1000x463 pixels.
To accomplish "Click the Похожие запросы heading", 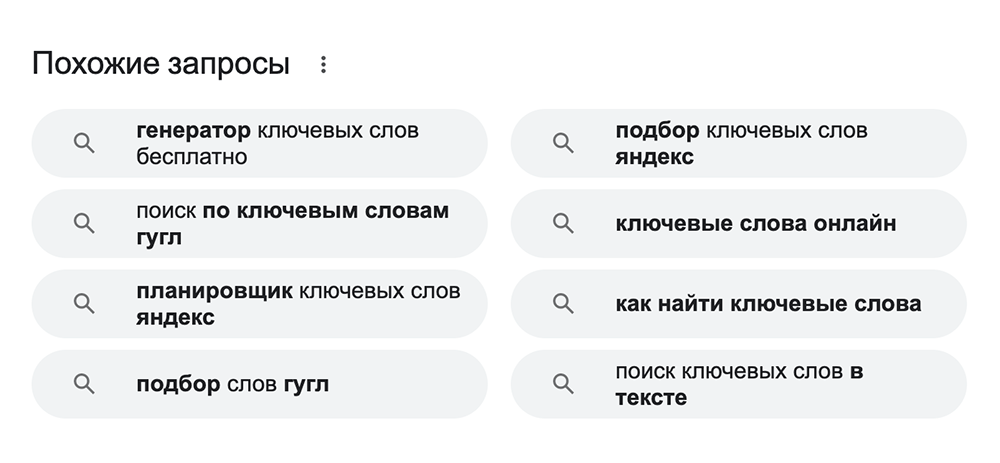I will [x=161, y=65].
